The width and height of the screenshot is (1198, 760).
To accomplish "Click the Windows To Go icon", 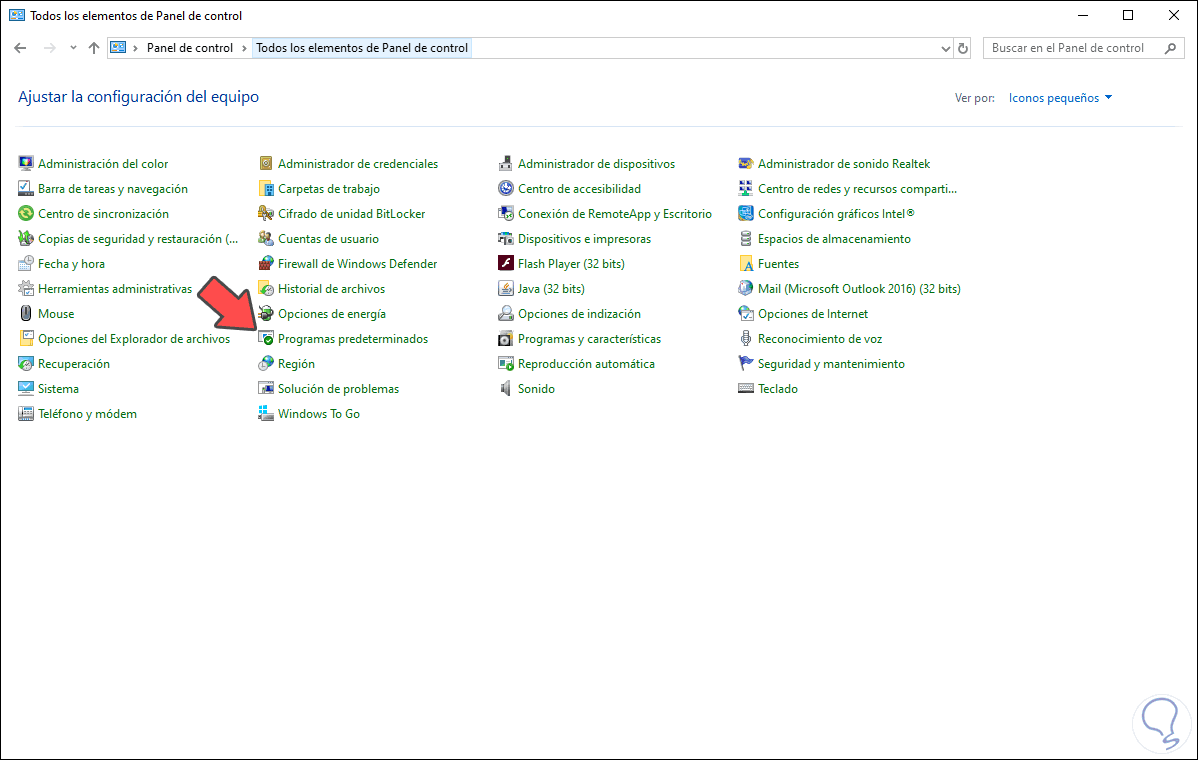I will [266, 414].
